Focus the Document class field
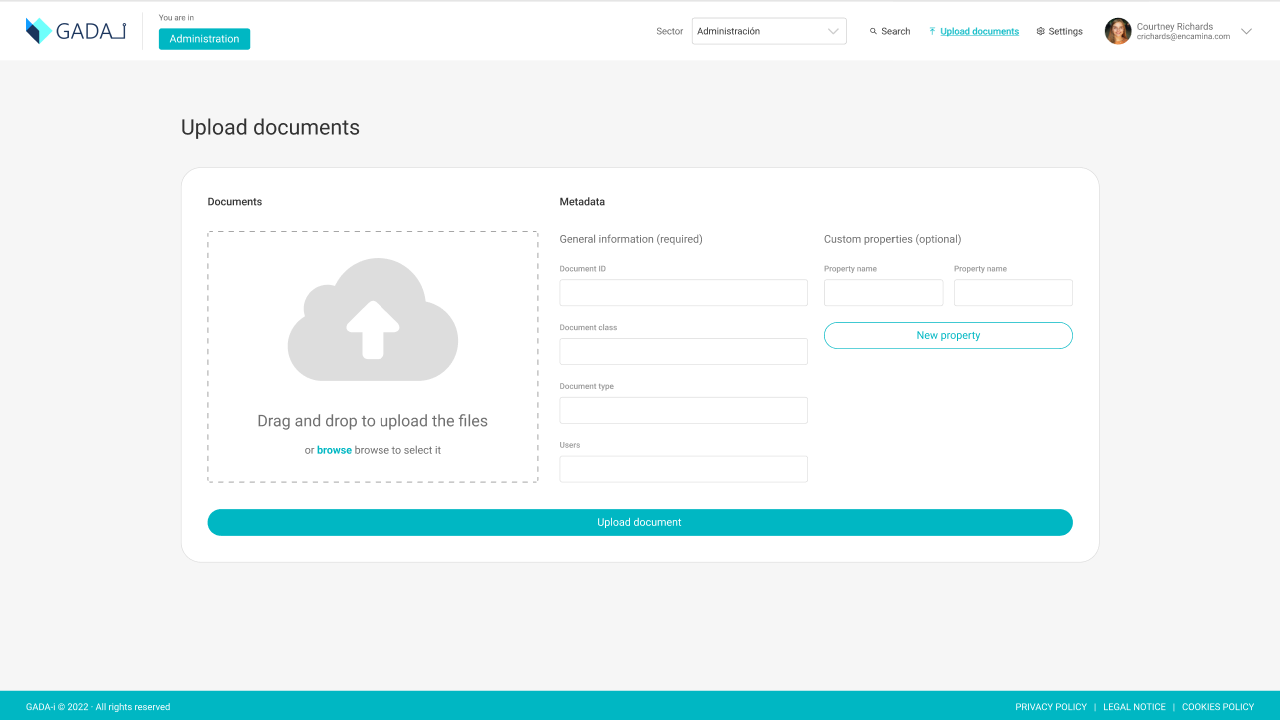 coord(683,352)
